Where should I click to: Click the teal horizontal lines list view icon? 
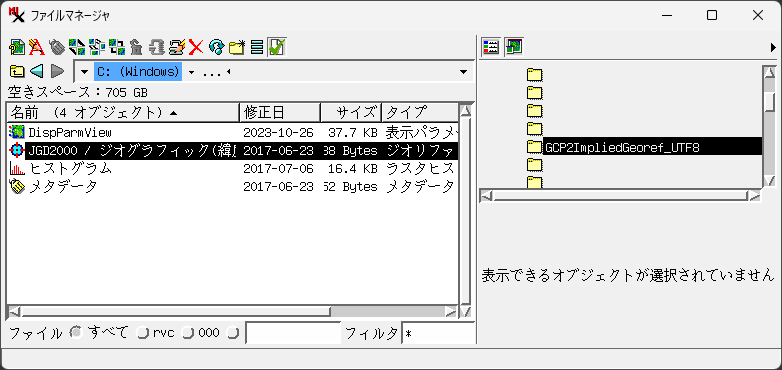[257, 47]
